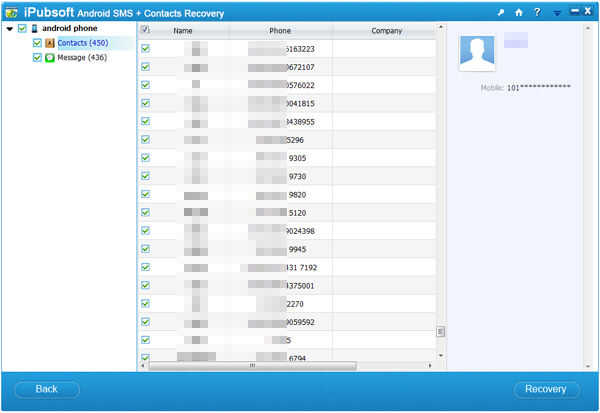Screen dimensions: 600x413
Task: Click the phone cell ending 163223
Action: [281, 49]
